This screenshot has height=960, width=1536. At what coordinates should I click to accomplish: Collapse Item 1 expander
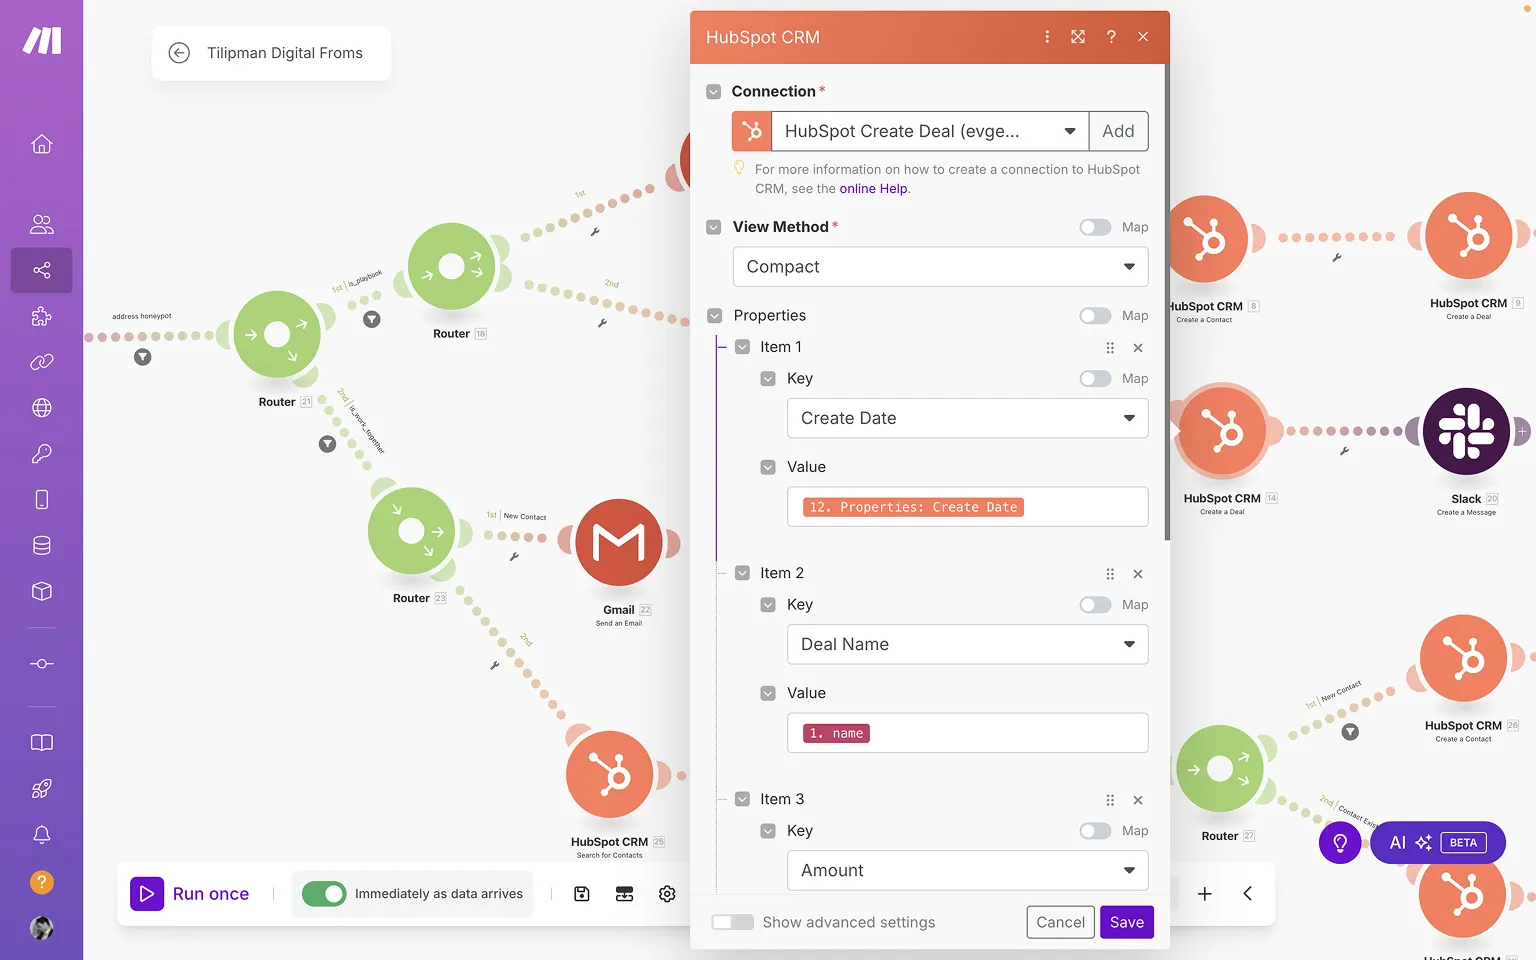click(x=742, y=347)
